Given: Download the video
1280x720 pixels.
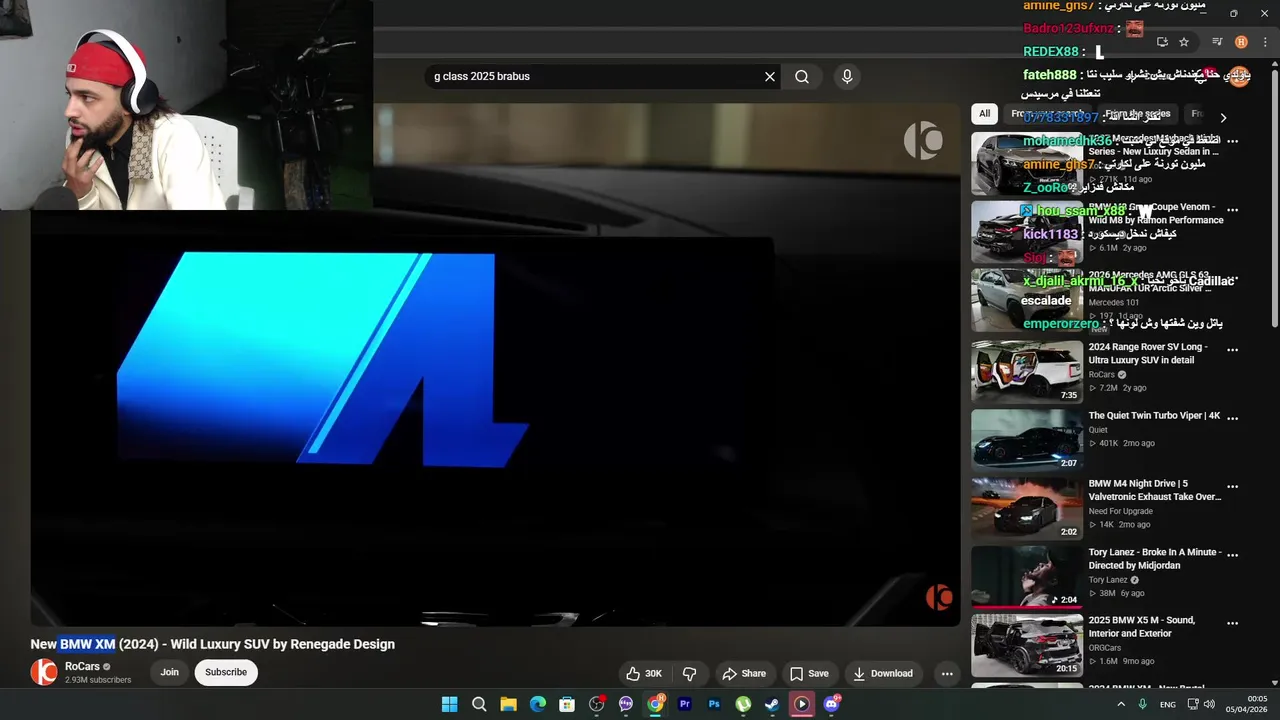Looking at the screenshot, I should (x=882, y=673).
